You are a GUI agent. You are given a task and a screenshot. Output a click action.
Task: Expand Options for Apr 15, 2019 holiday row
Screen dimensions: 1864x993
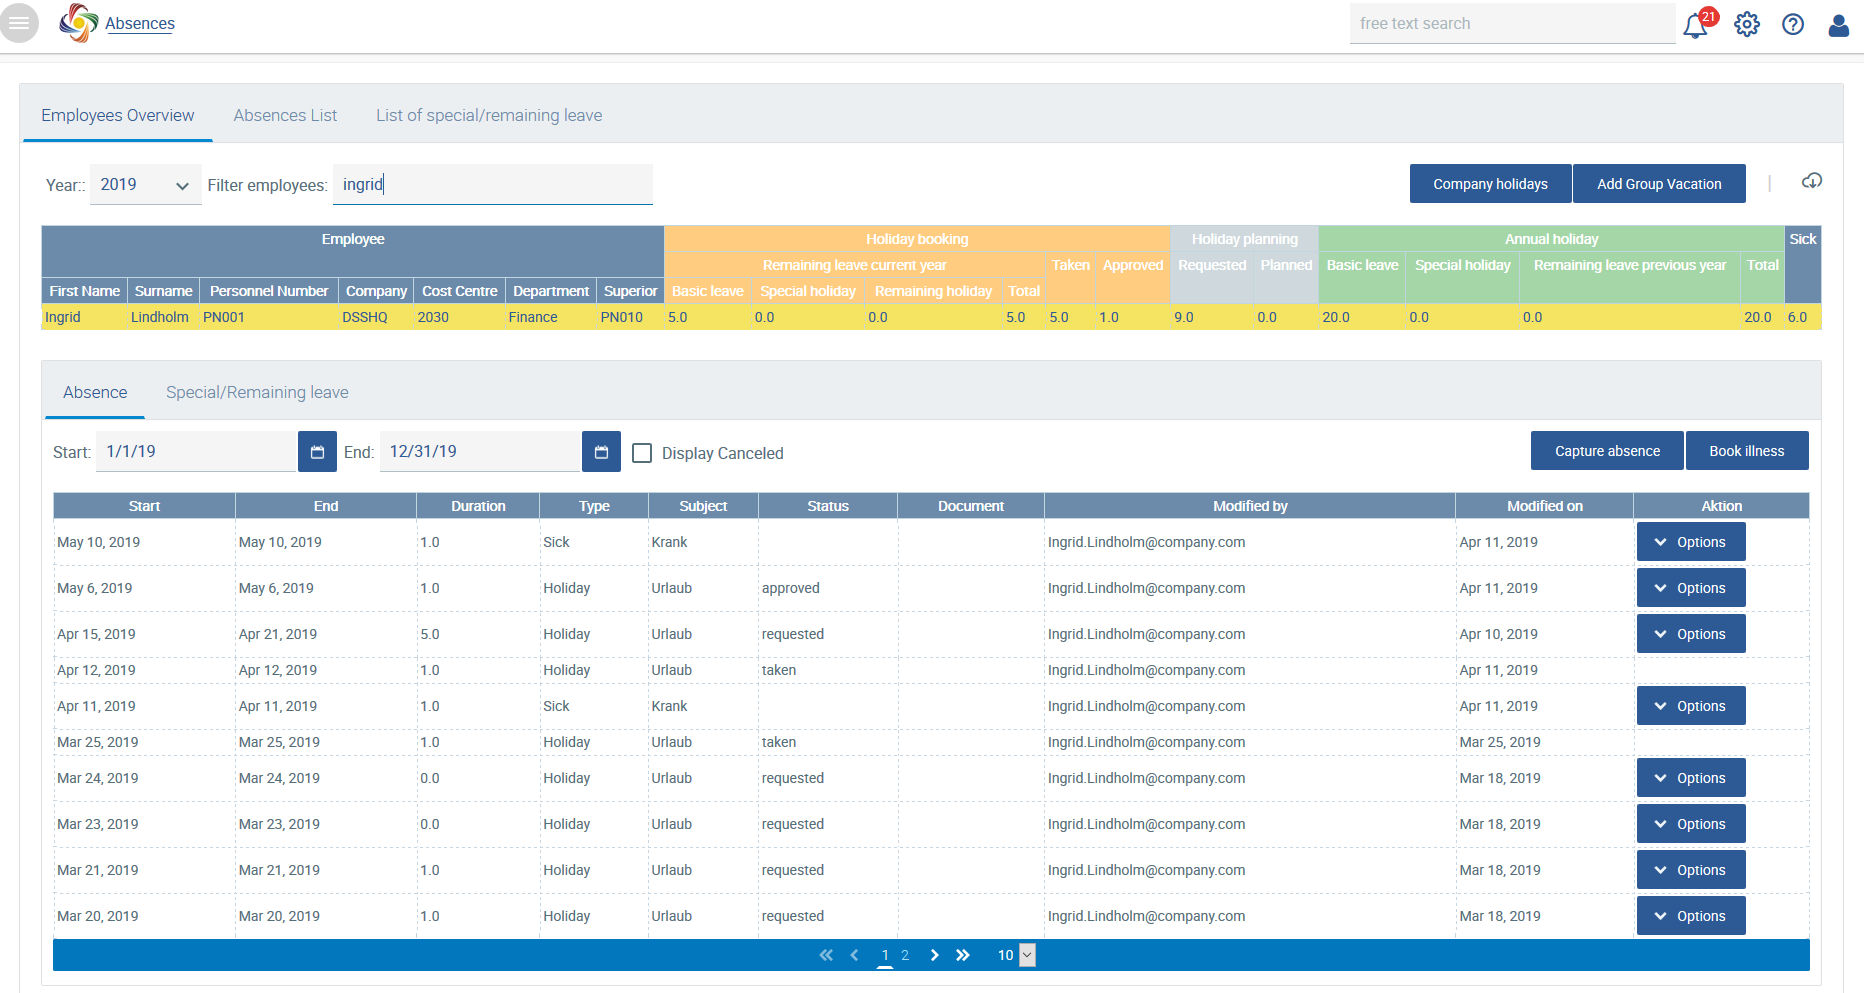click(x=1691, y=634)
